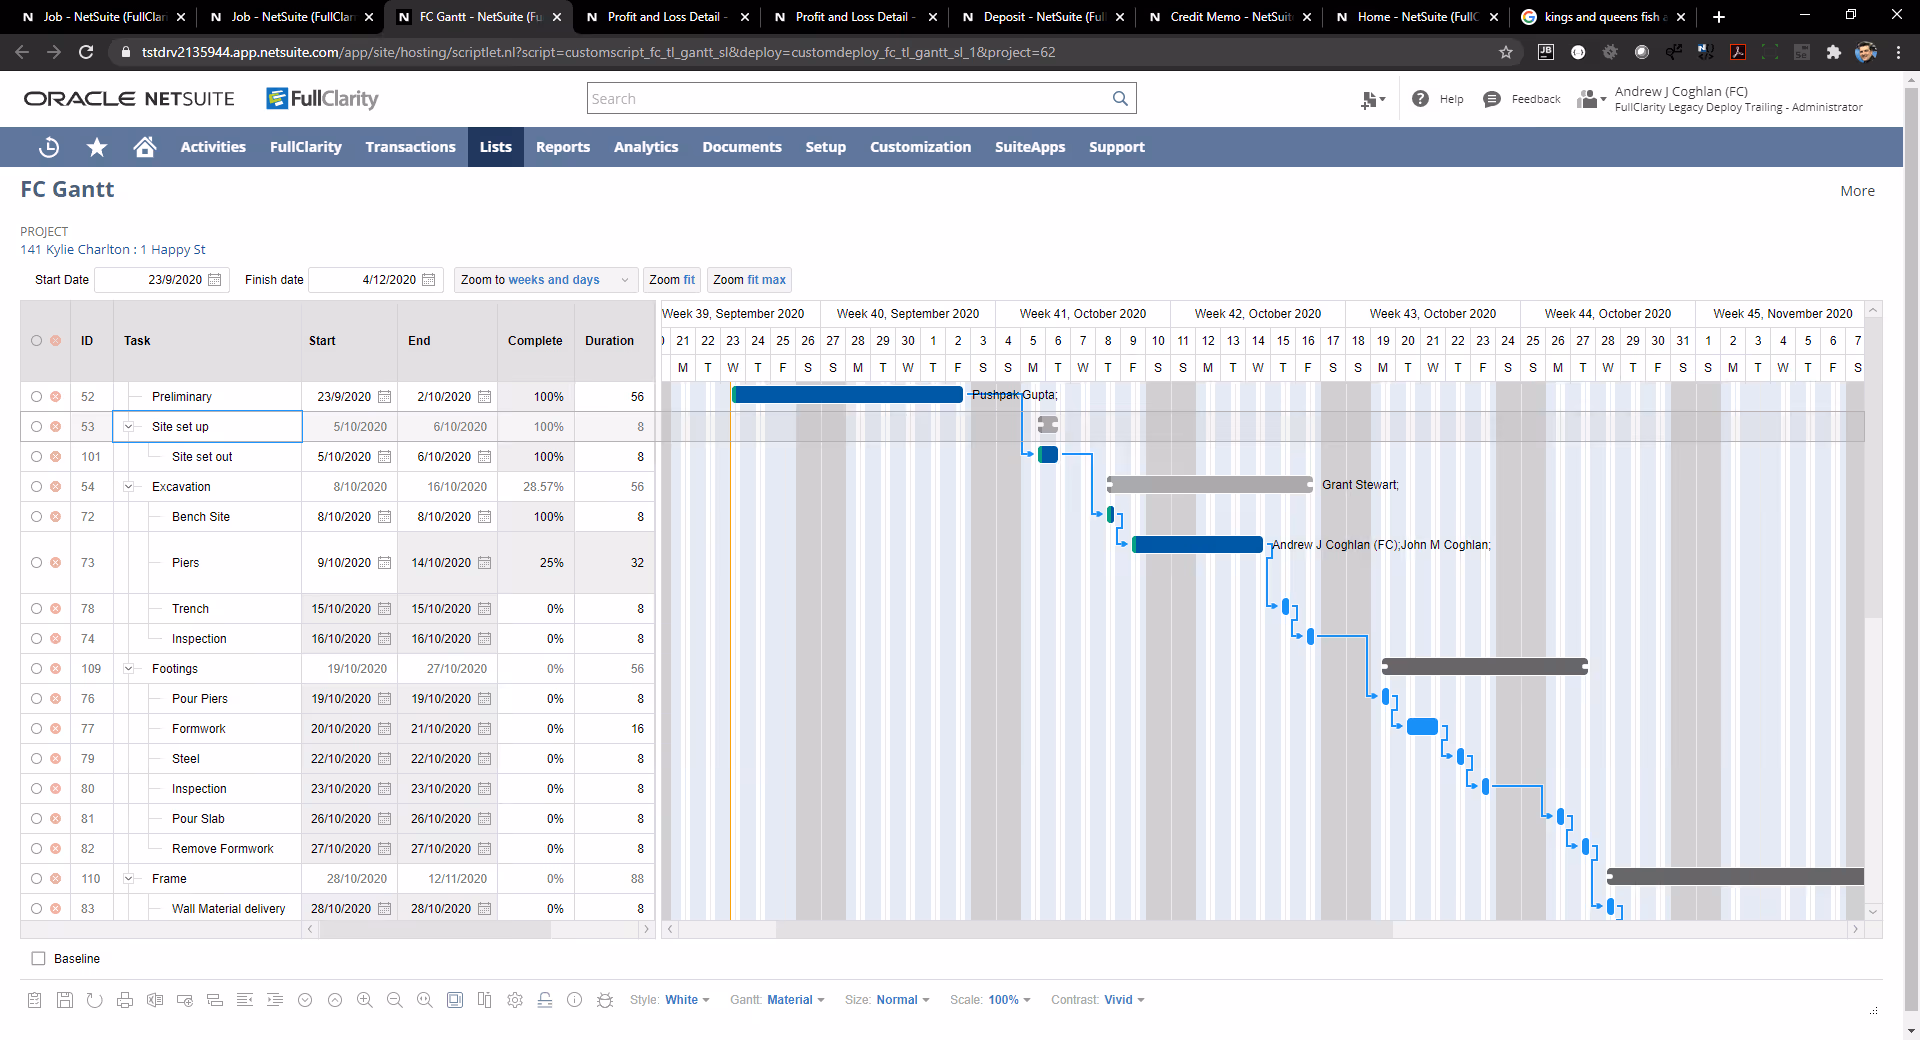Select the header radio button above ID column
This screenshot has width=1920, height=1040.
tap(37, 341)
